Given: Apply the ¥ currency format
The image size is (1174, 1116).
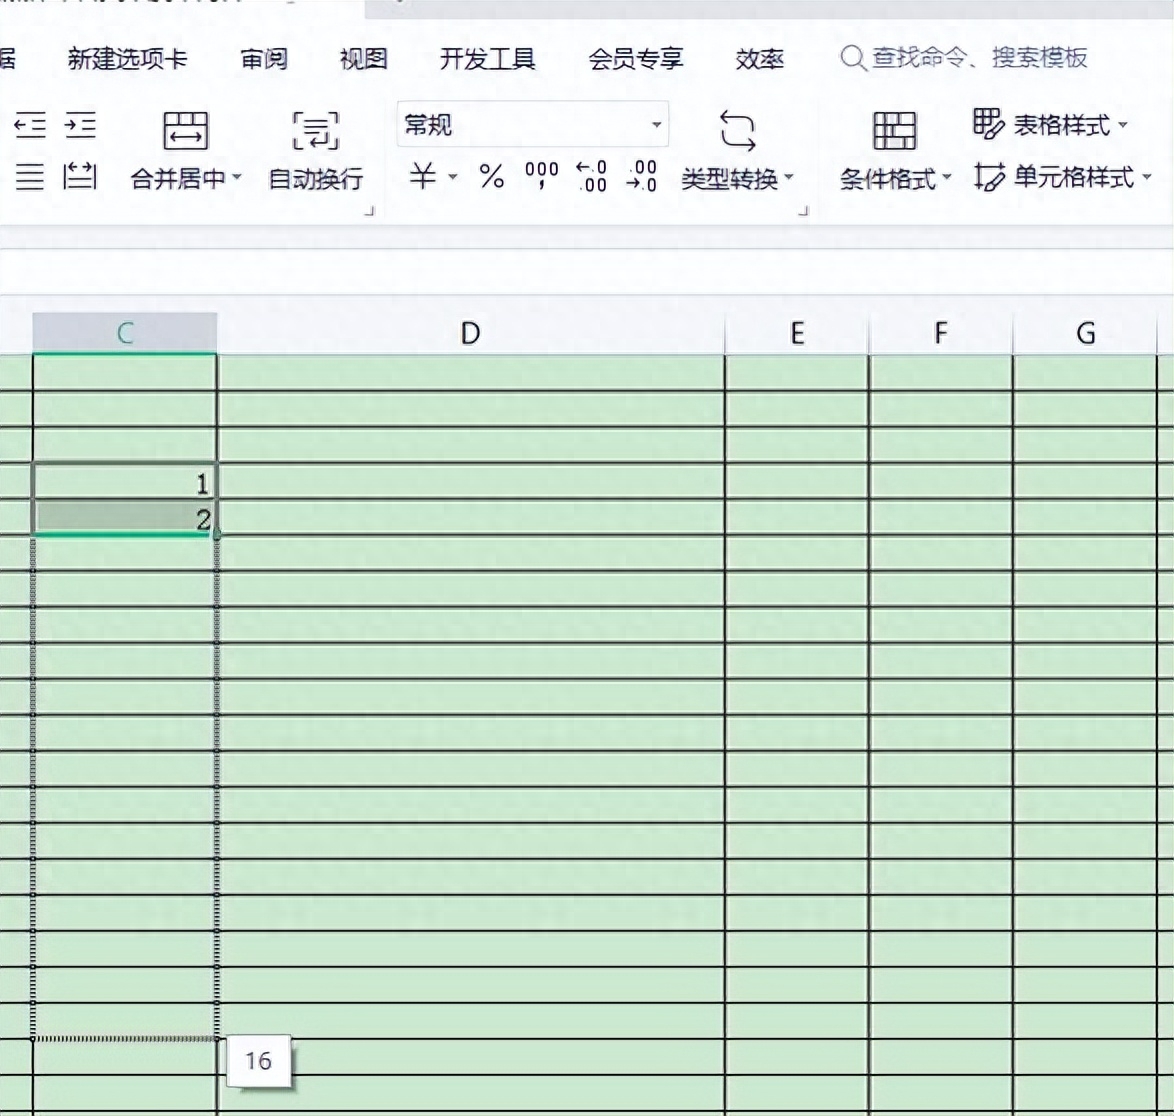Looking at the screenshot, I should tap(423, 177).
